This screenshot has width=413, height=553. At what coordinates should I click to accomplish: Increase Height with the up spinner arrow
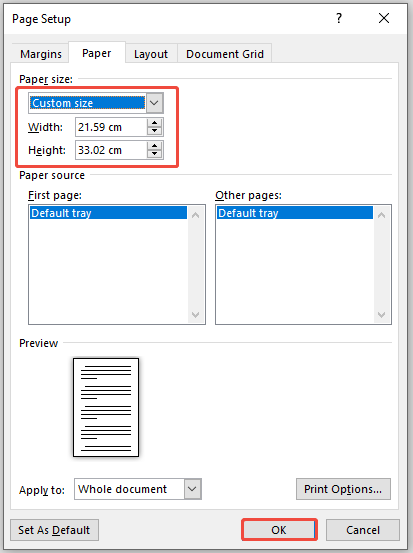154,146
